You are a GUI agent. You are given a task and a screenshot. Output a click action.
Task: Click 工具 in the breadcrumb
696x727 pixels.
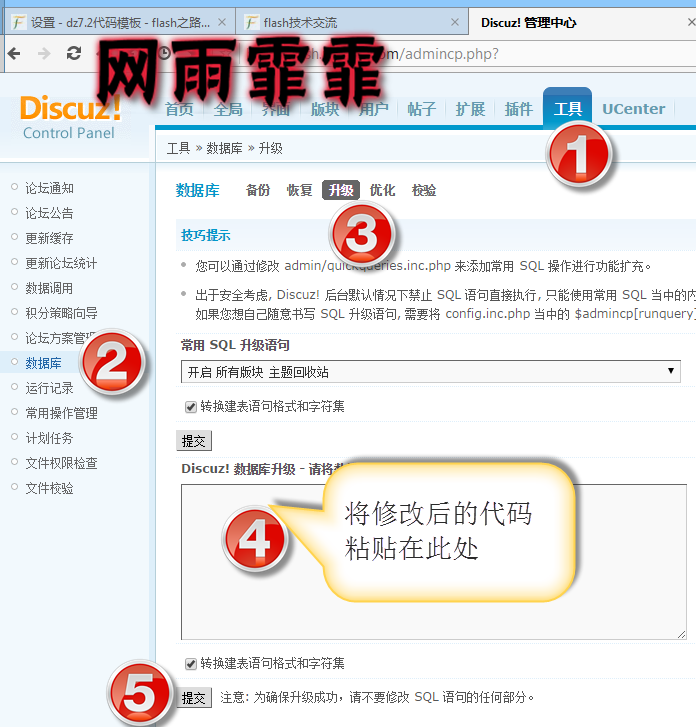(179, 148)
